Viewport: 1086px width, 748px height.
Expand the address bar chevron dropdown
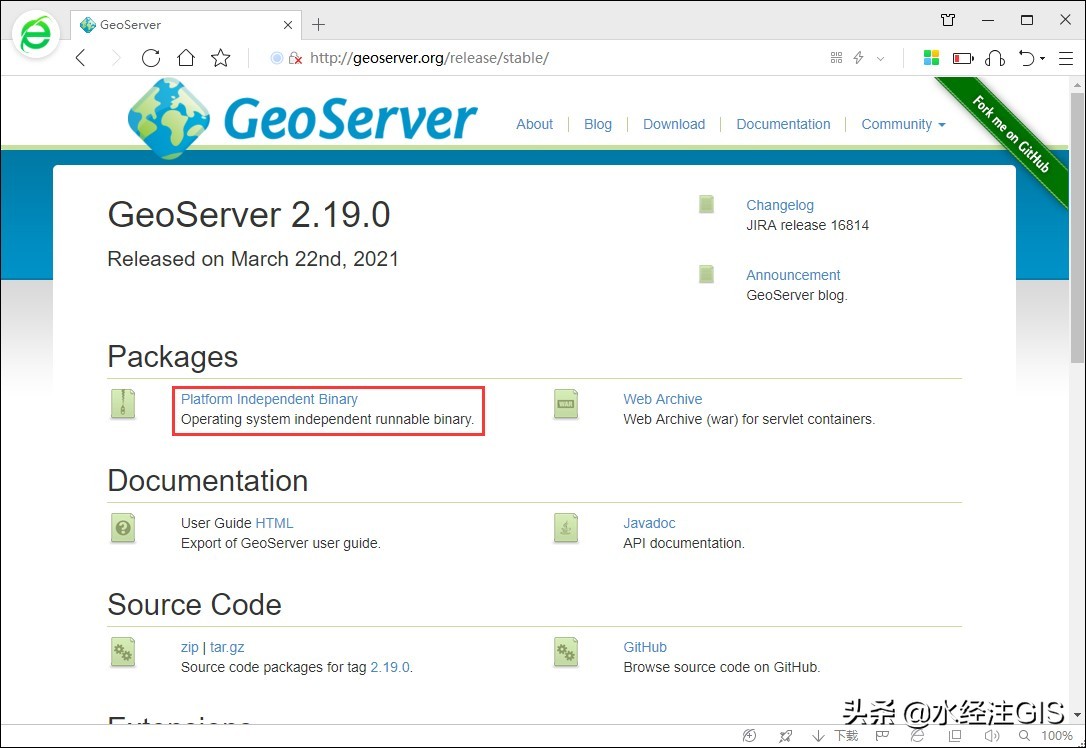coord(880,59)
